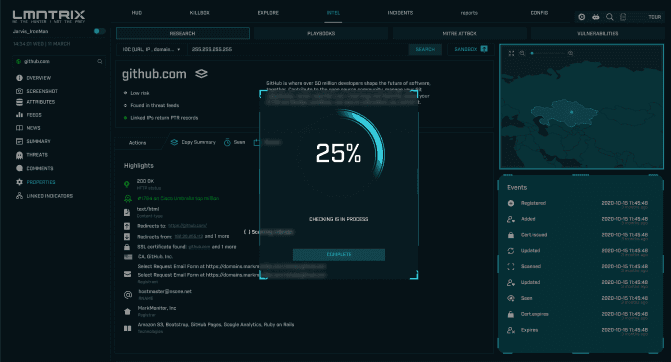Click the map zoom-out magnifier icon
Image resolution: width=671 pixels, height=362 pixels.
coord(522,53)
